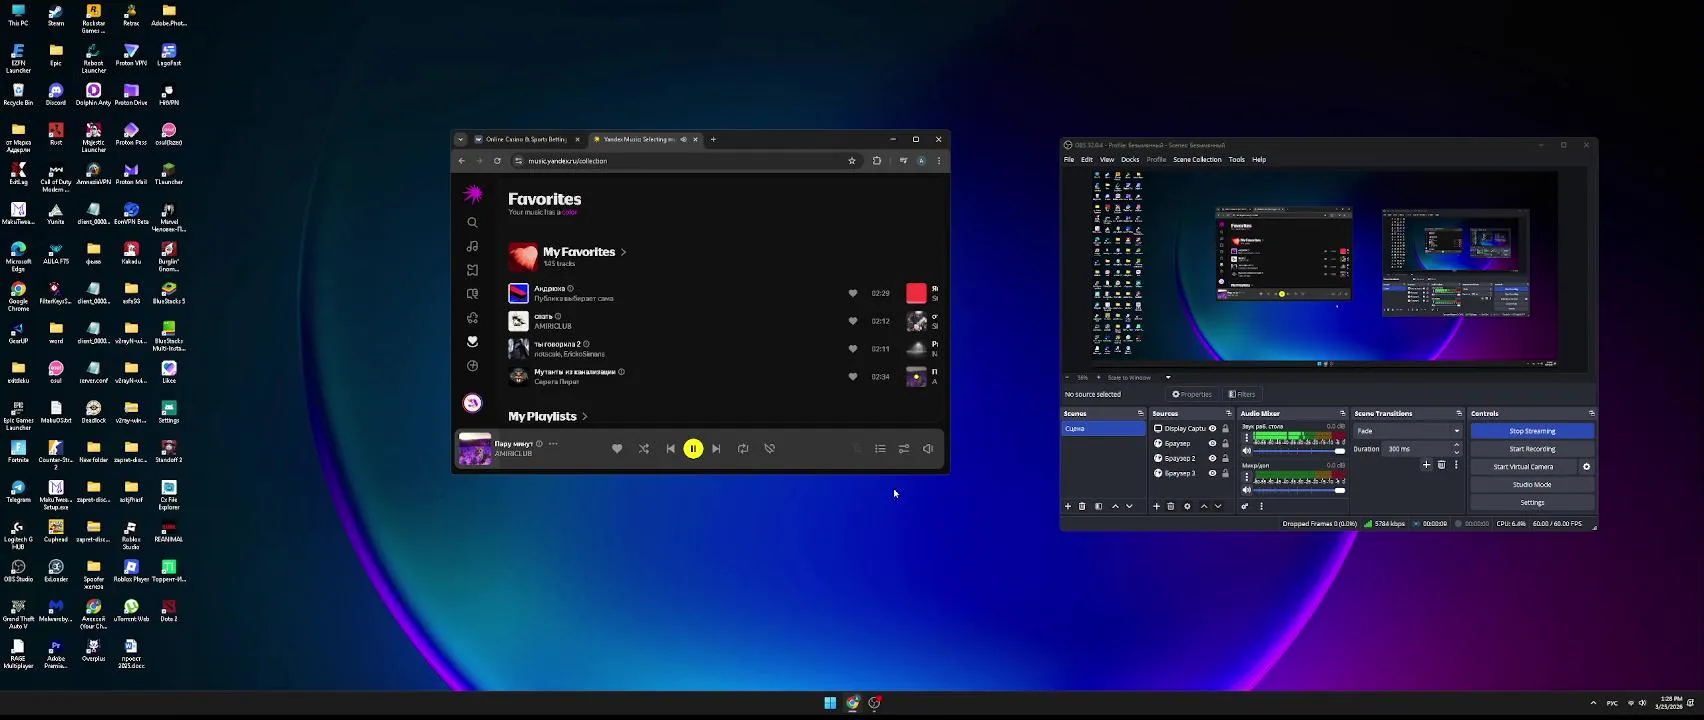Image resolution: width=1704 pixels, height=720 pixels.
Task: Click the broken-heart dislike icon in player bar
Action: [x=770, y=449]
